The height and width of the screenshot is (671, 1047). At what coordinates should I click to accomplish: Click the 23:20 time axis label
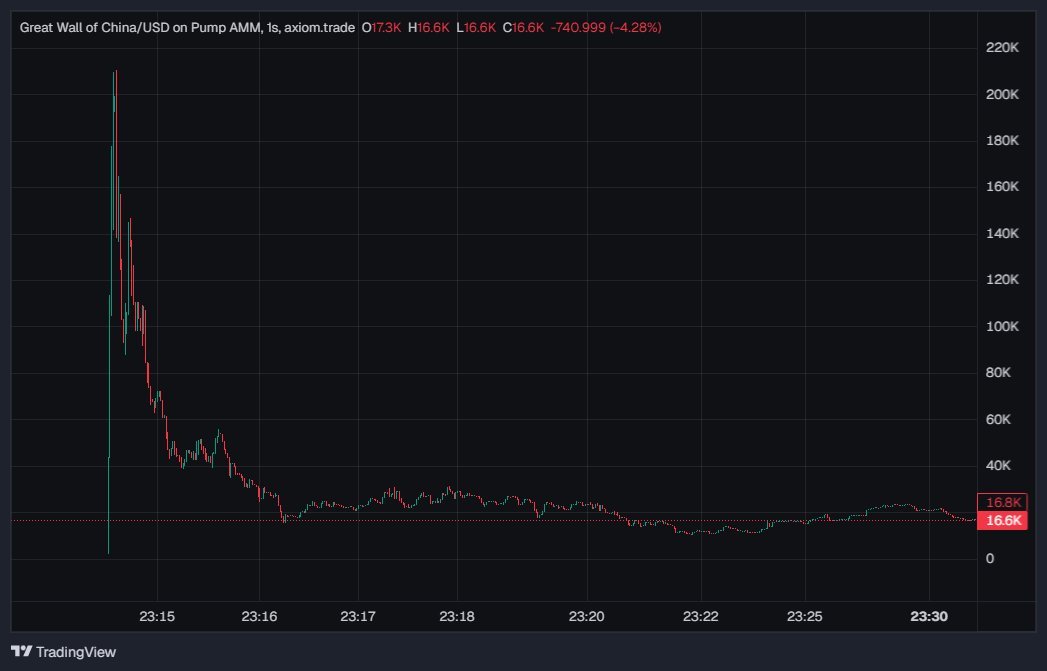pos(586,616)
